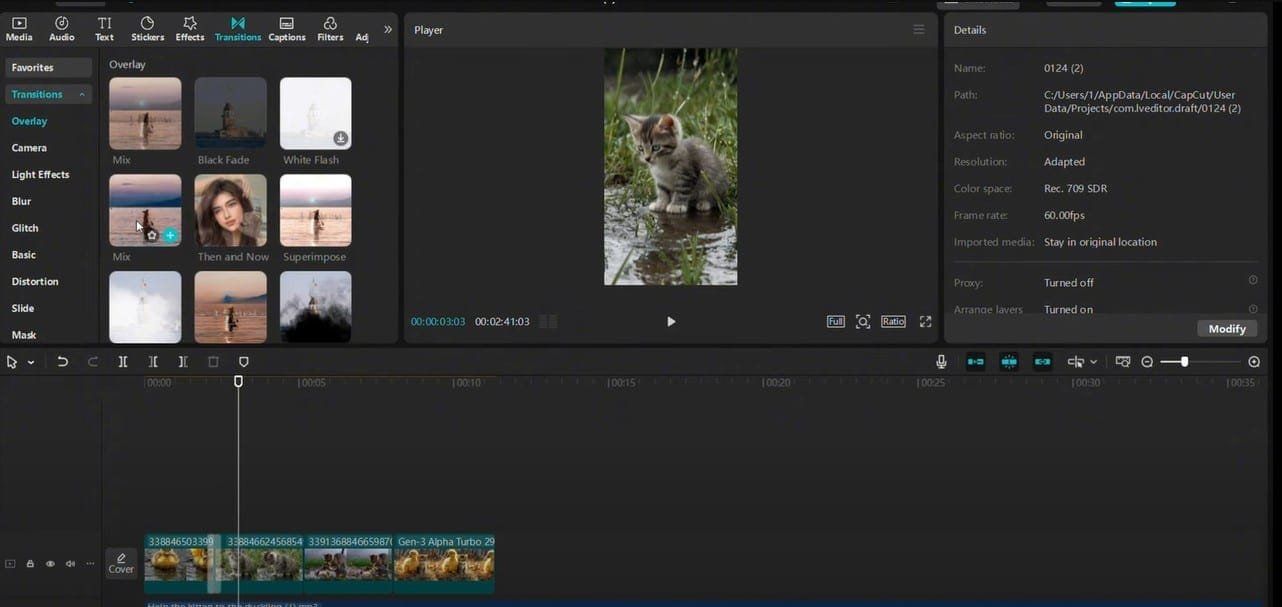Show Proxy info tooltip icon
1282x607 pixels.
[1253, 281]
